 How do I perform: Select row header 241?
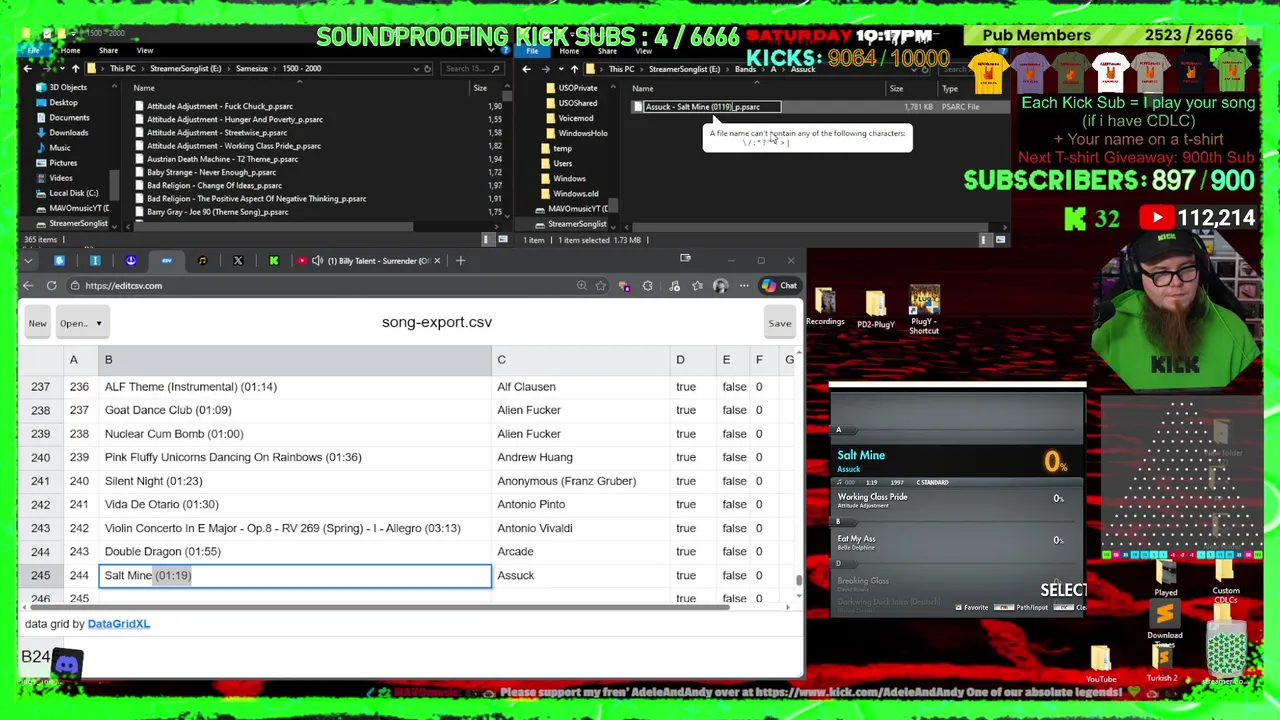pyautogui.click(x=40, y=481)
